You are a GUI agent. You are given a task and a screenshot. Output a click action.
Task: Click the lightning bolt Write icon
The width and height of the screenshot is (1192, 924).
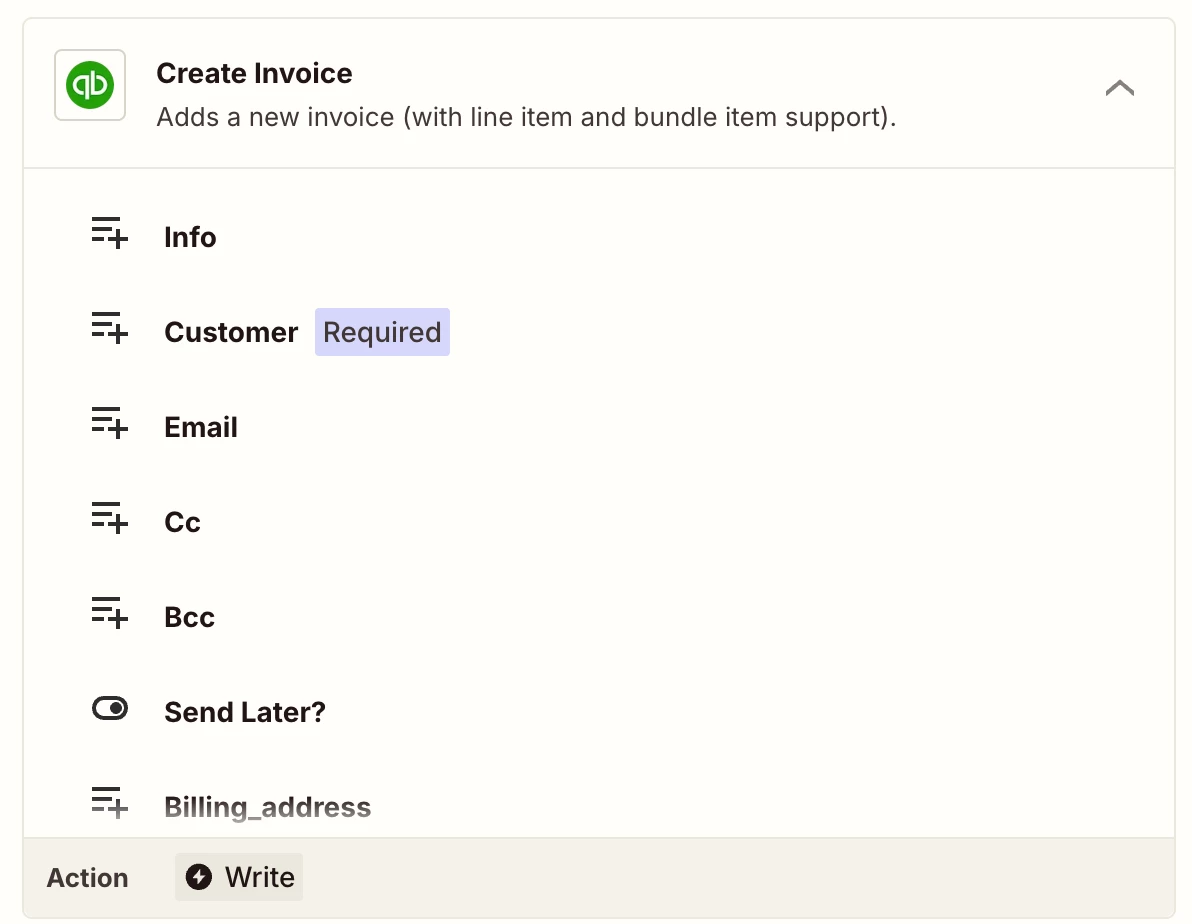199,877
